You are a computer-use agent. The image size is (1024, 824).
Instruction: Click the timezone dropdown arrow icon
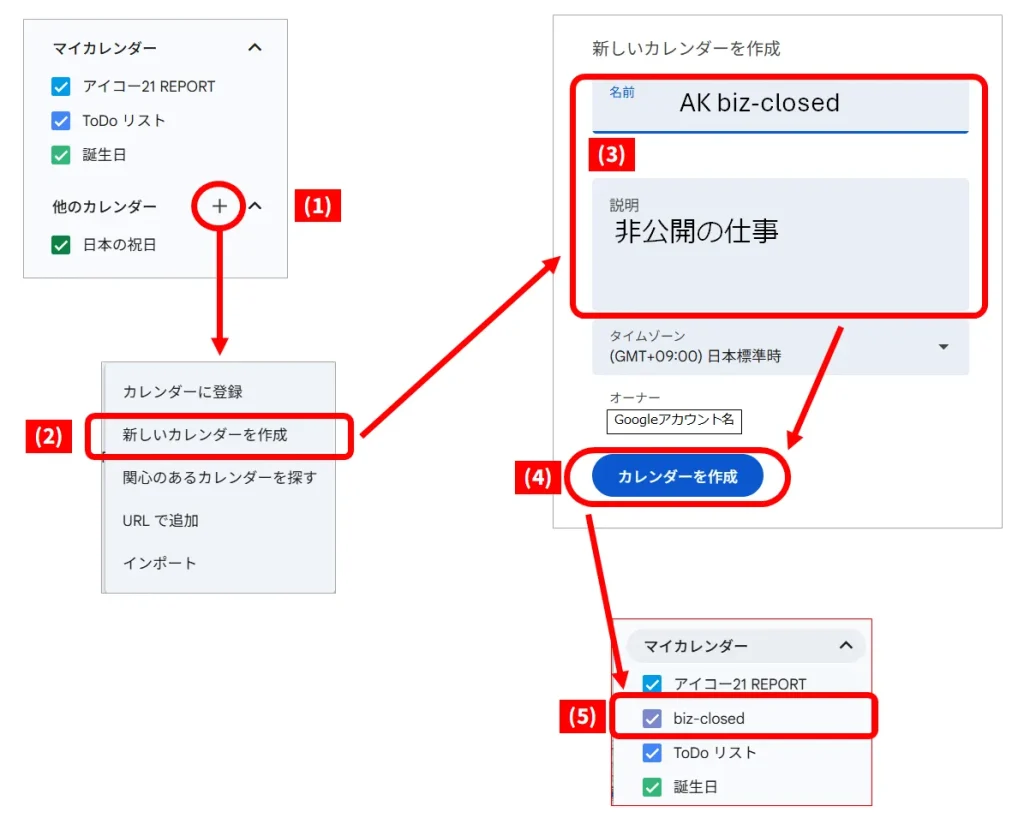943,347
